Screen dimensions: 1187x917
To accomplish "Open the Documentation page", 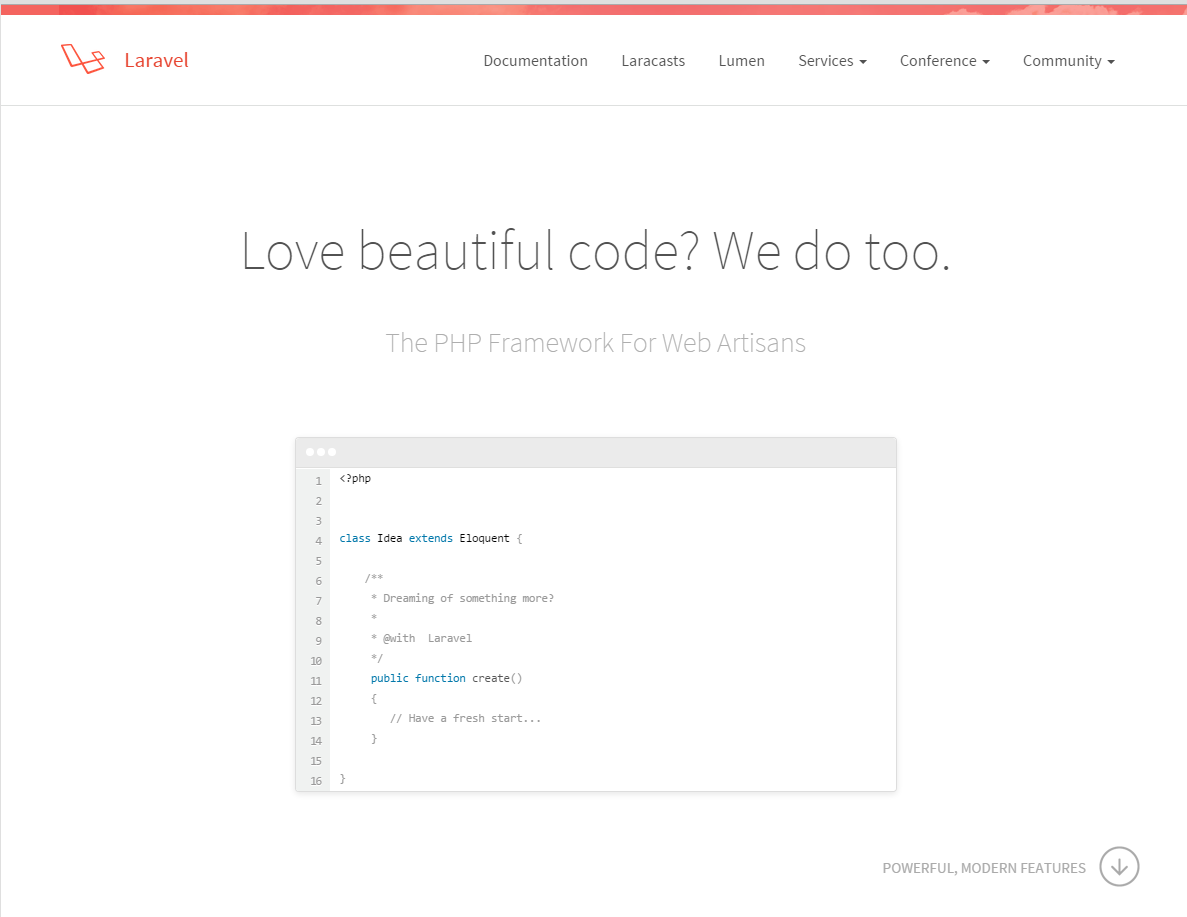I will pyautogui.click(x=535, y=61).
